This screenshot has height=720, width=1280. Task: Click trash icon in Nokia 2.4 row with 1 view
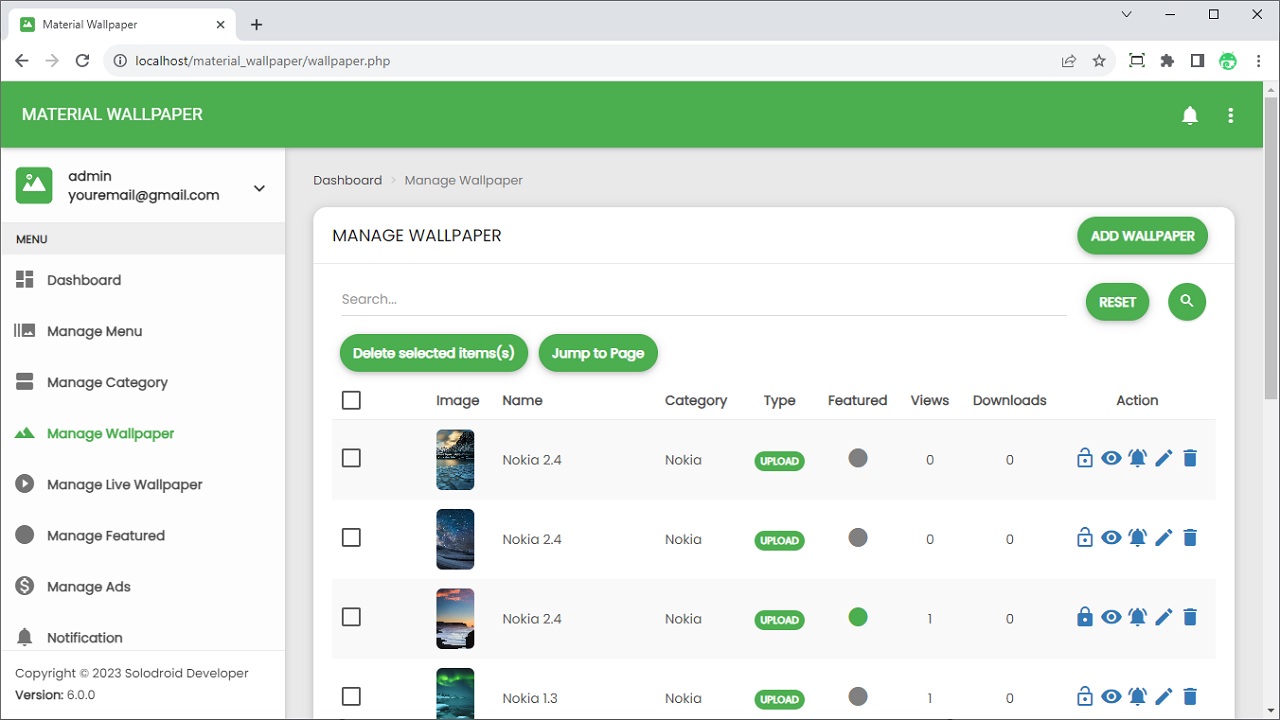click(1190, 617)
